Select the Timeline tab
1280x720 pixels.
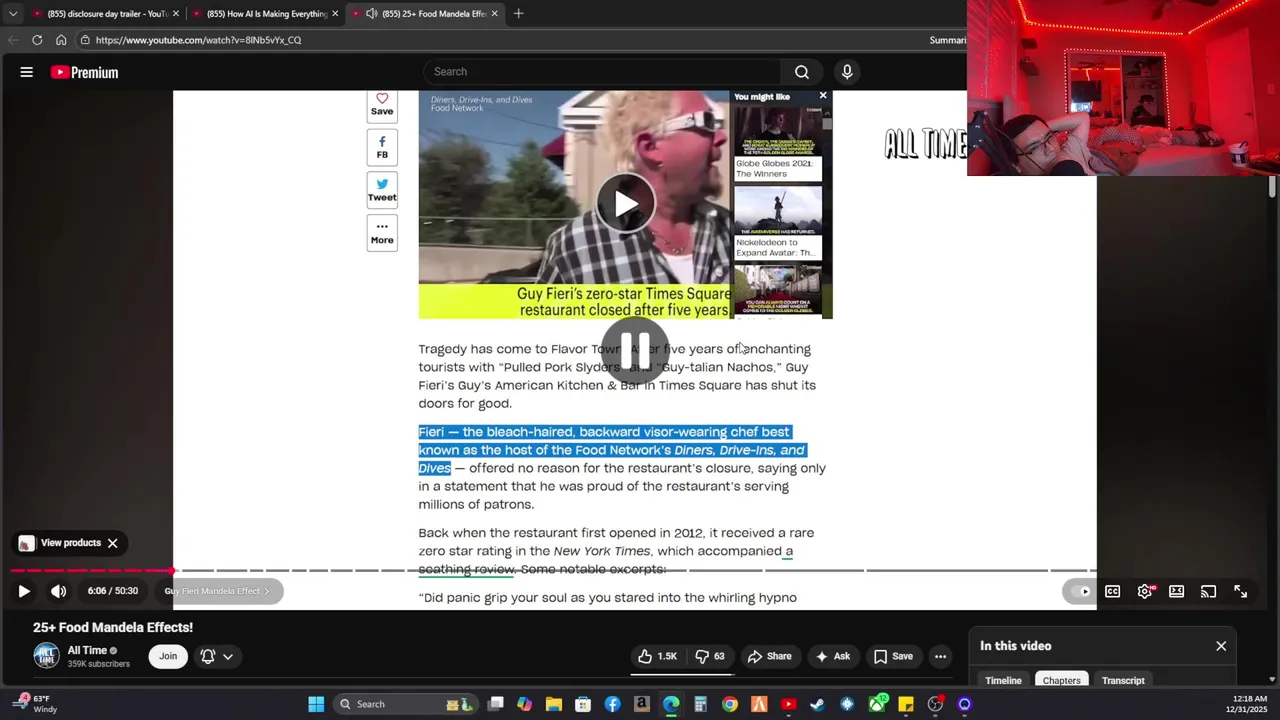(x=1003, y=680)
